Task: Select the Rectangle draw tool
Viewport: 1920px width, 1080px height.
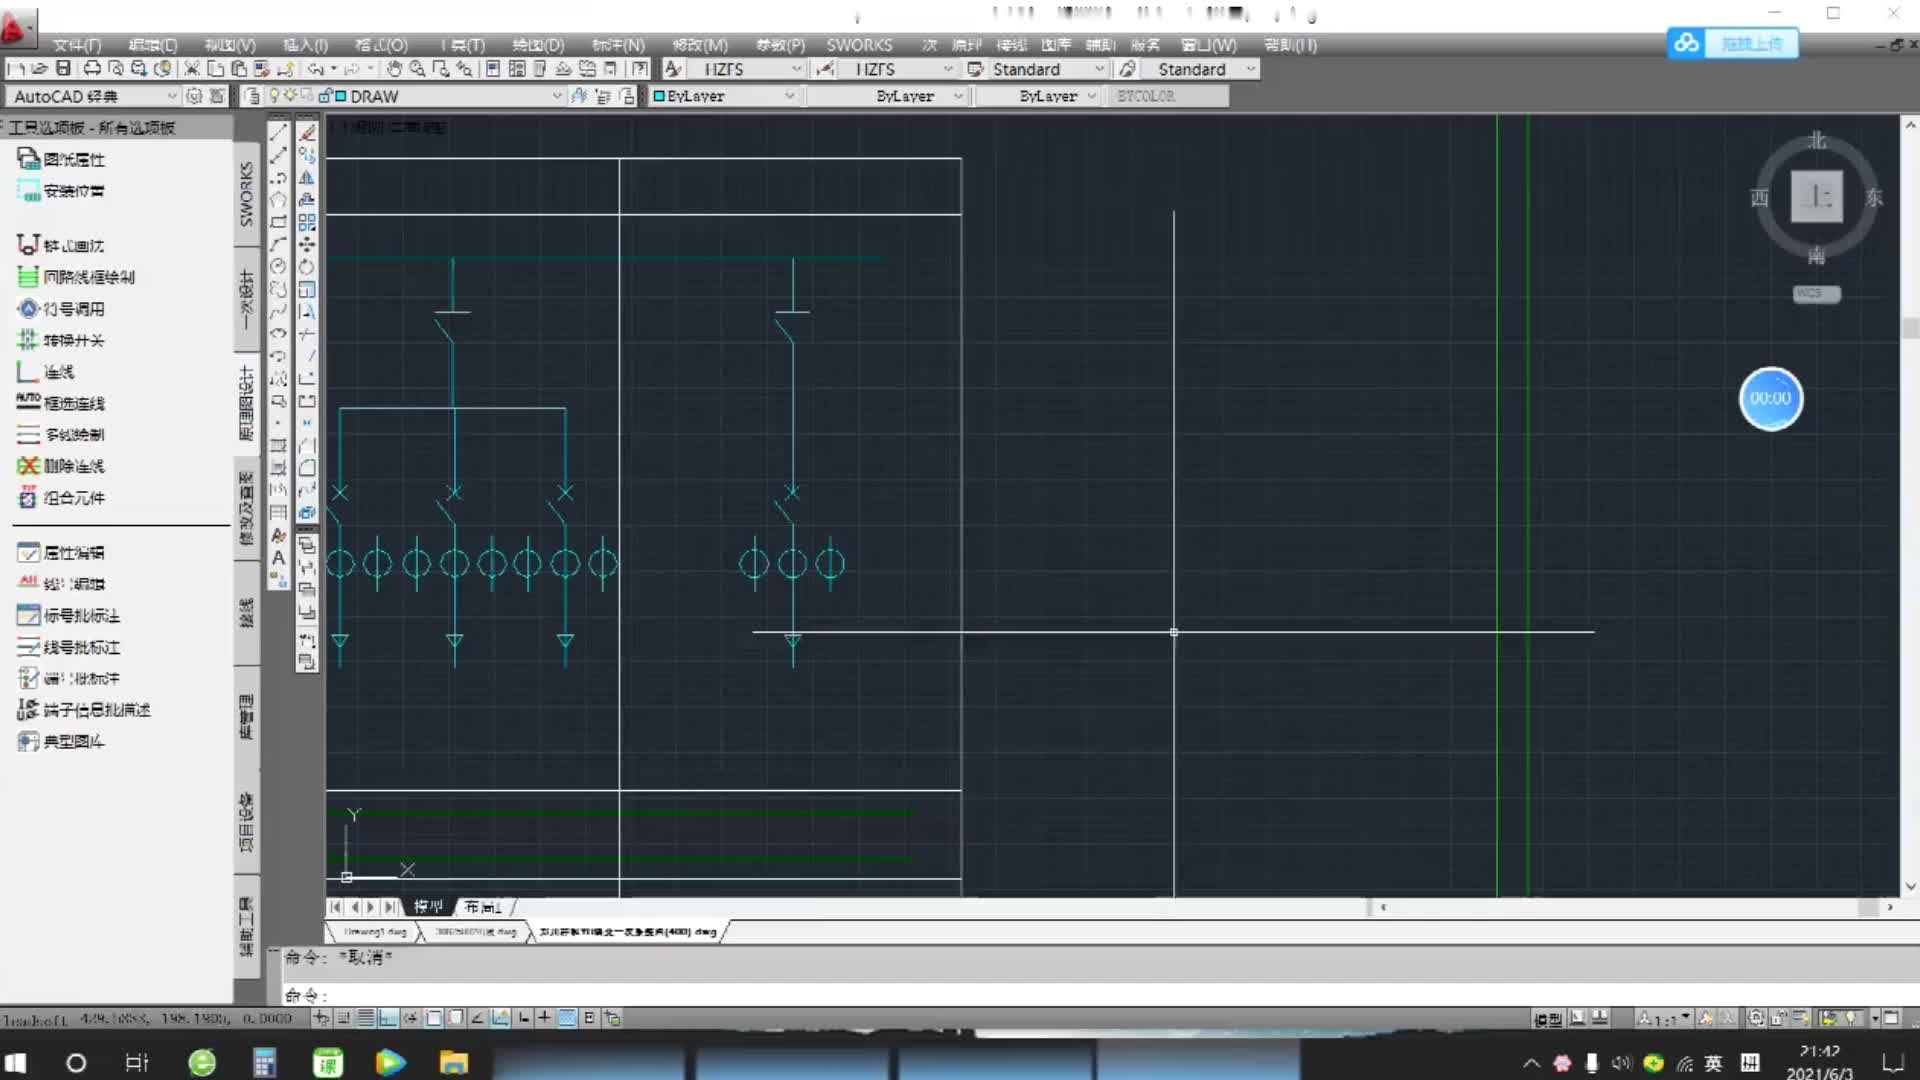Action: (278, 222)
